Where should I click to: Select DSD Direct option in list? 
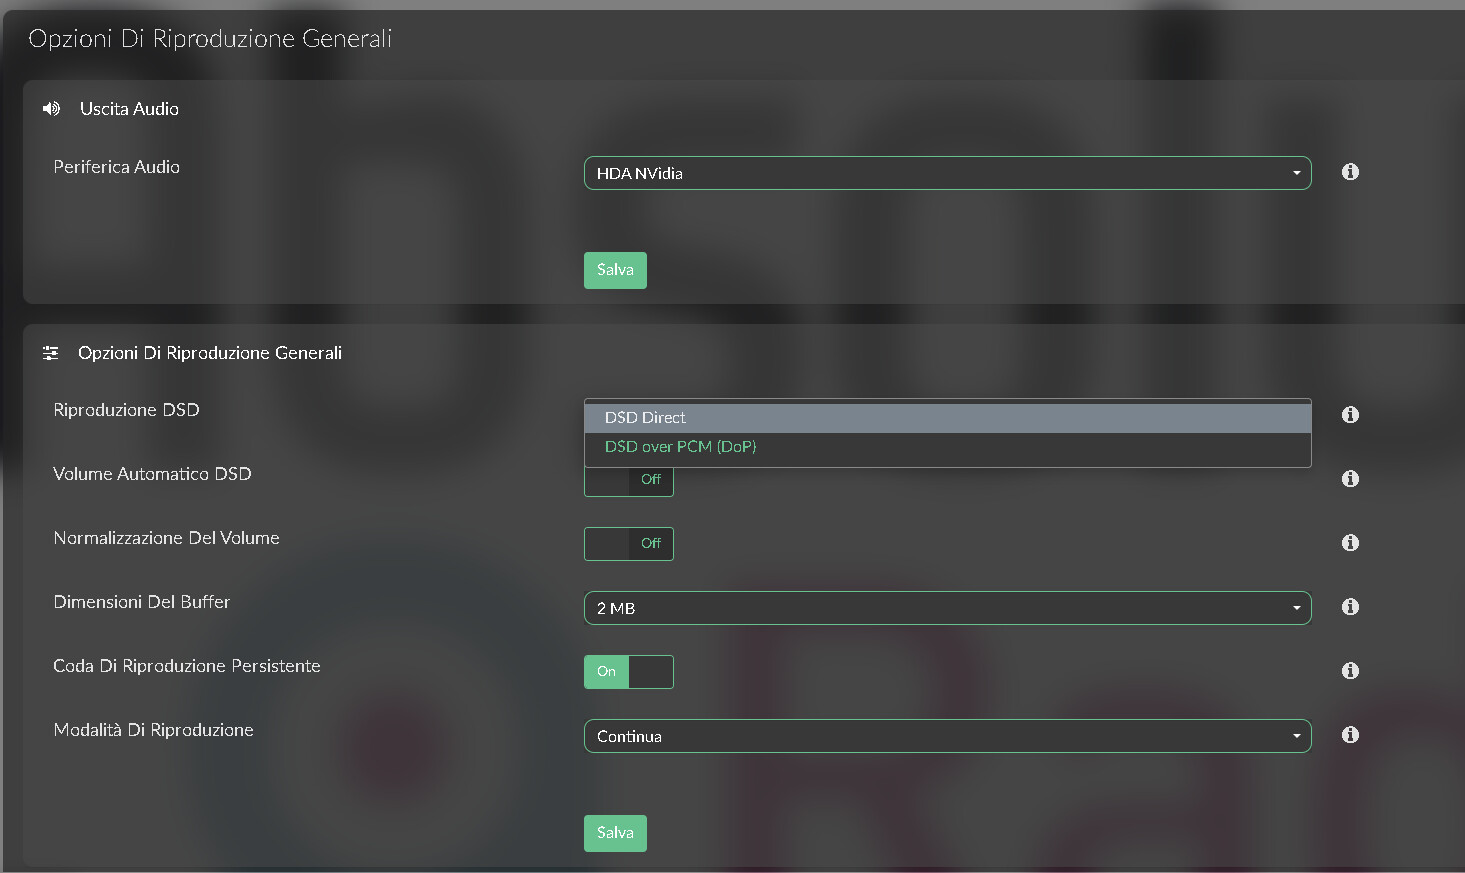pyautogui.click(x=947, y=418)
